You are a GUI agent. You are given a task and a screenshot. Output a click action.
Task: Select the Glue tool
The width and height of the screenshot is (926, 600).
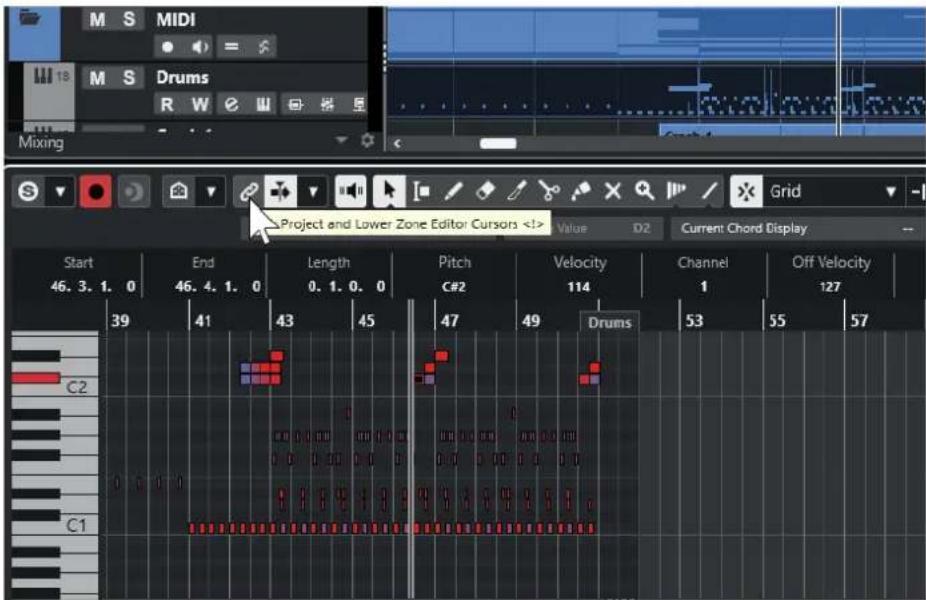click(x=581, y=191)
